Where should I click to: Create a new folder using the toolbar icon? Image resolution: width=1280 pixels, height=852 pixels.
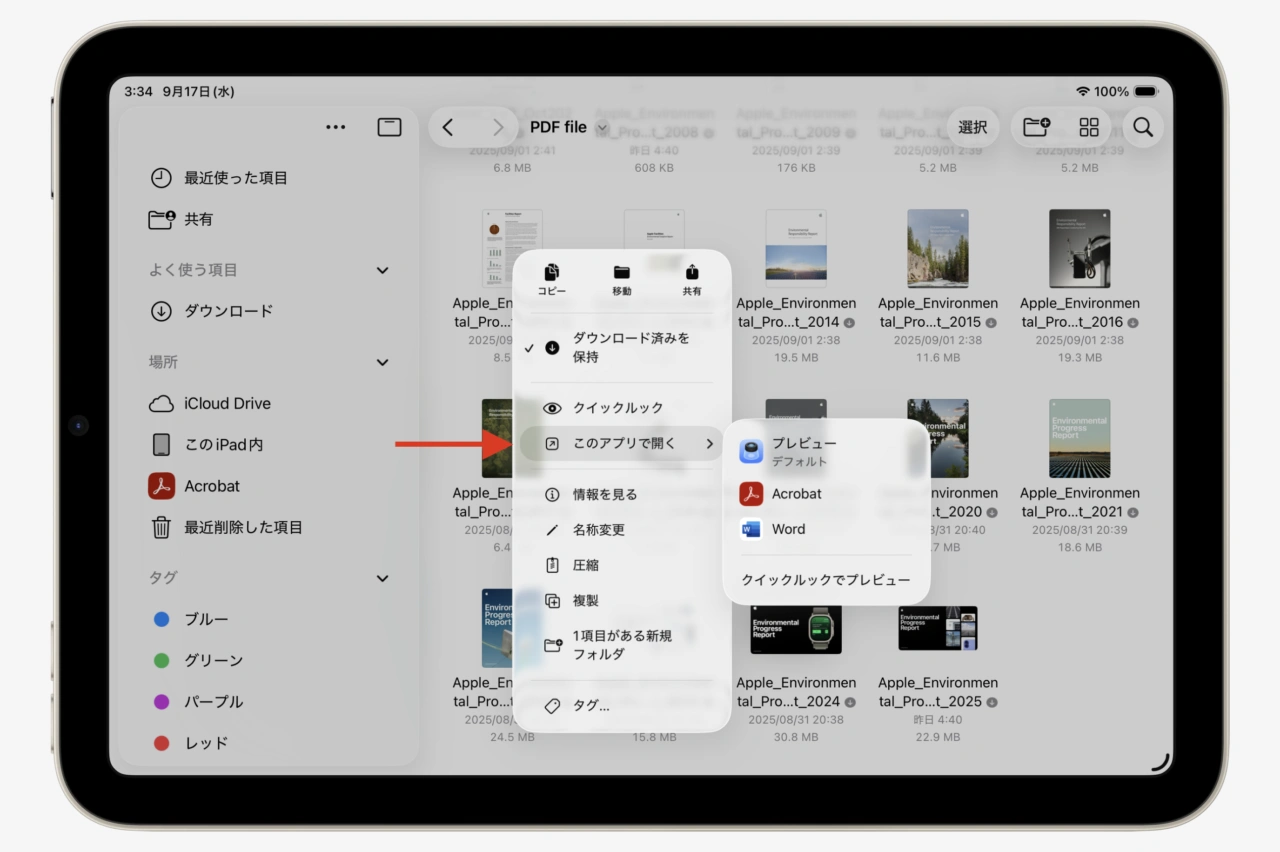tap(1035, 127)
